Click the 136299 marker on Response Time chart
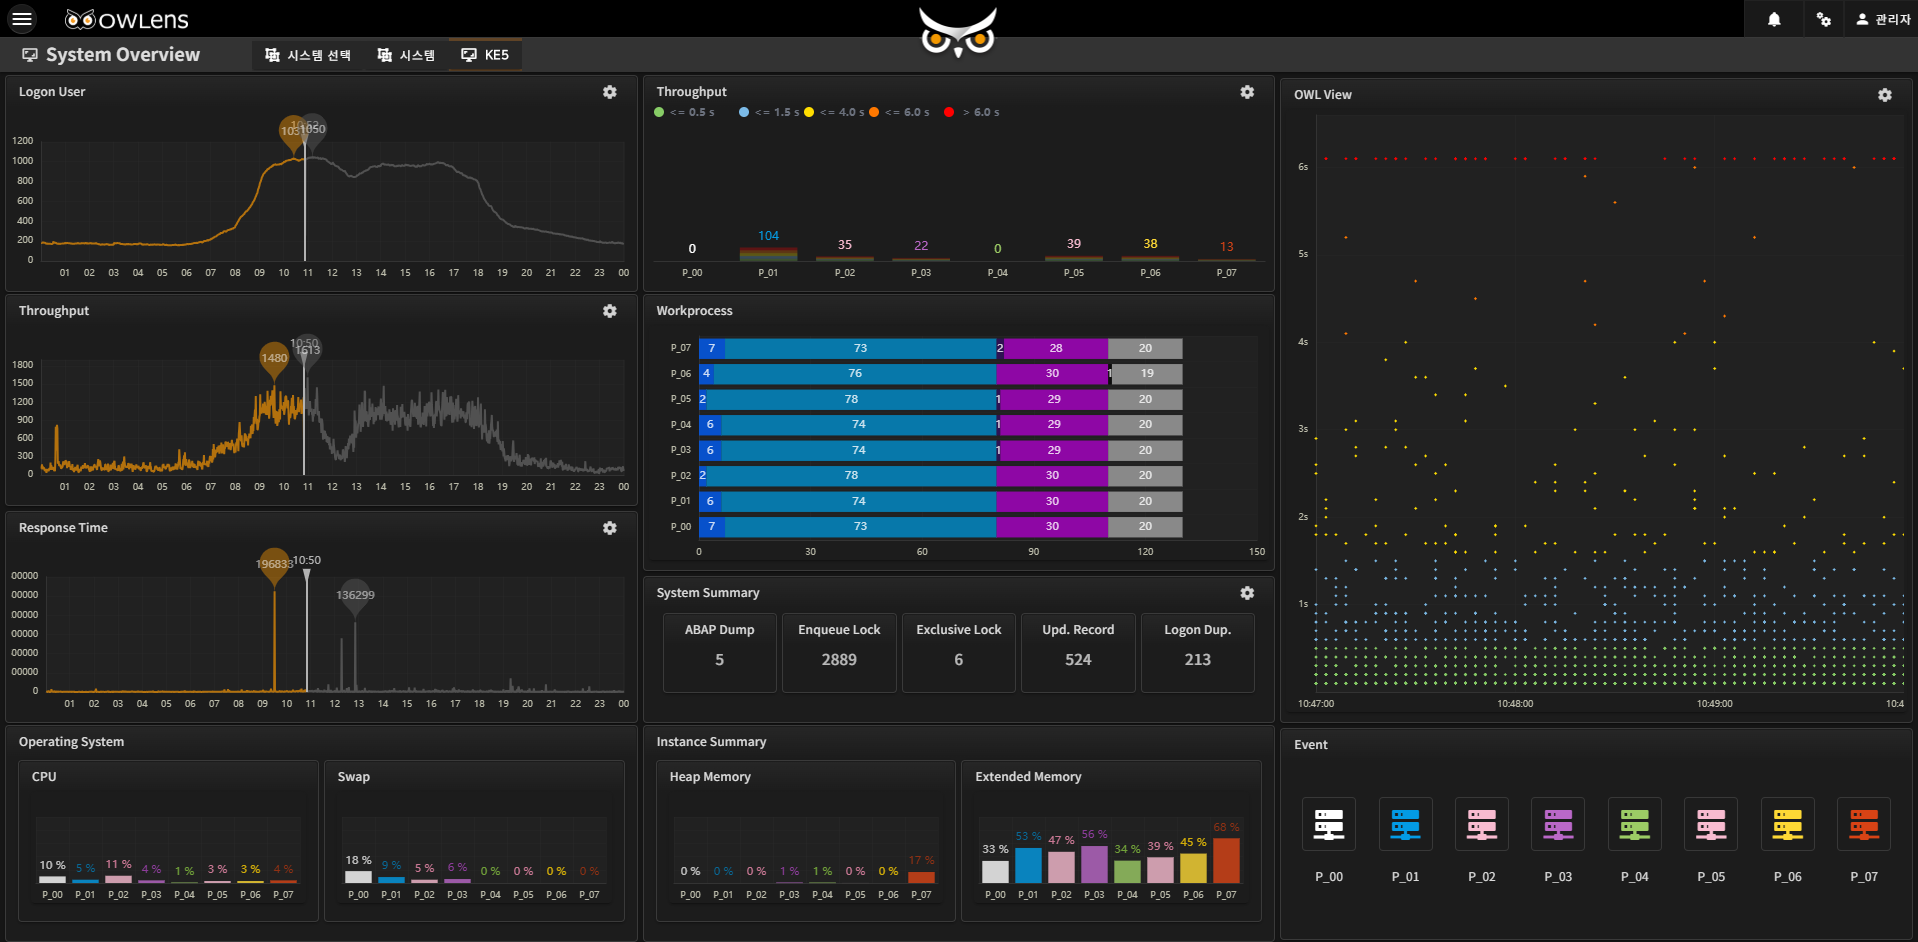1918x942 pixels. coord(355,597)
